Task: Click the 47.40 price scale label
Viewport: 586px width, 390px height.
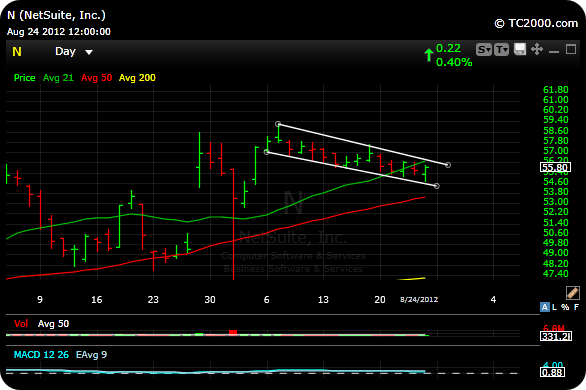Action: point(555,273)
